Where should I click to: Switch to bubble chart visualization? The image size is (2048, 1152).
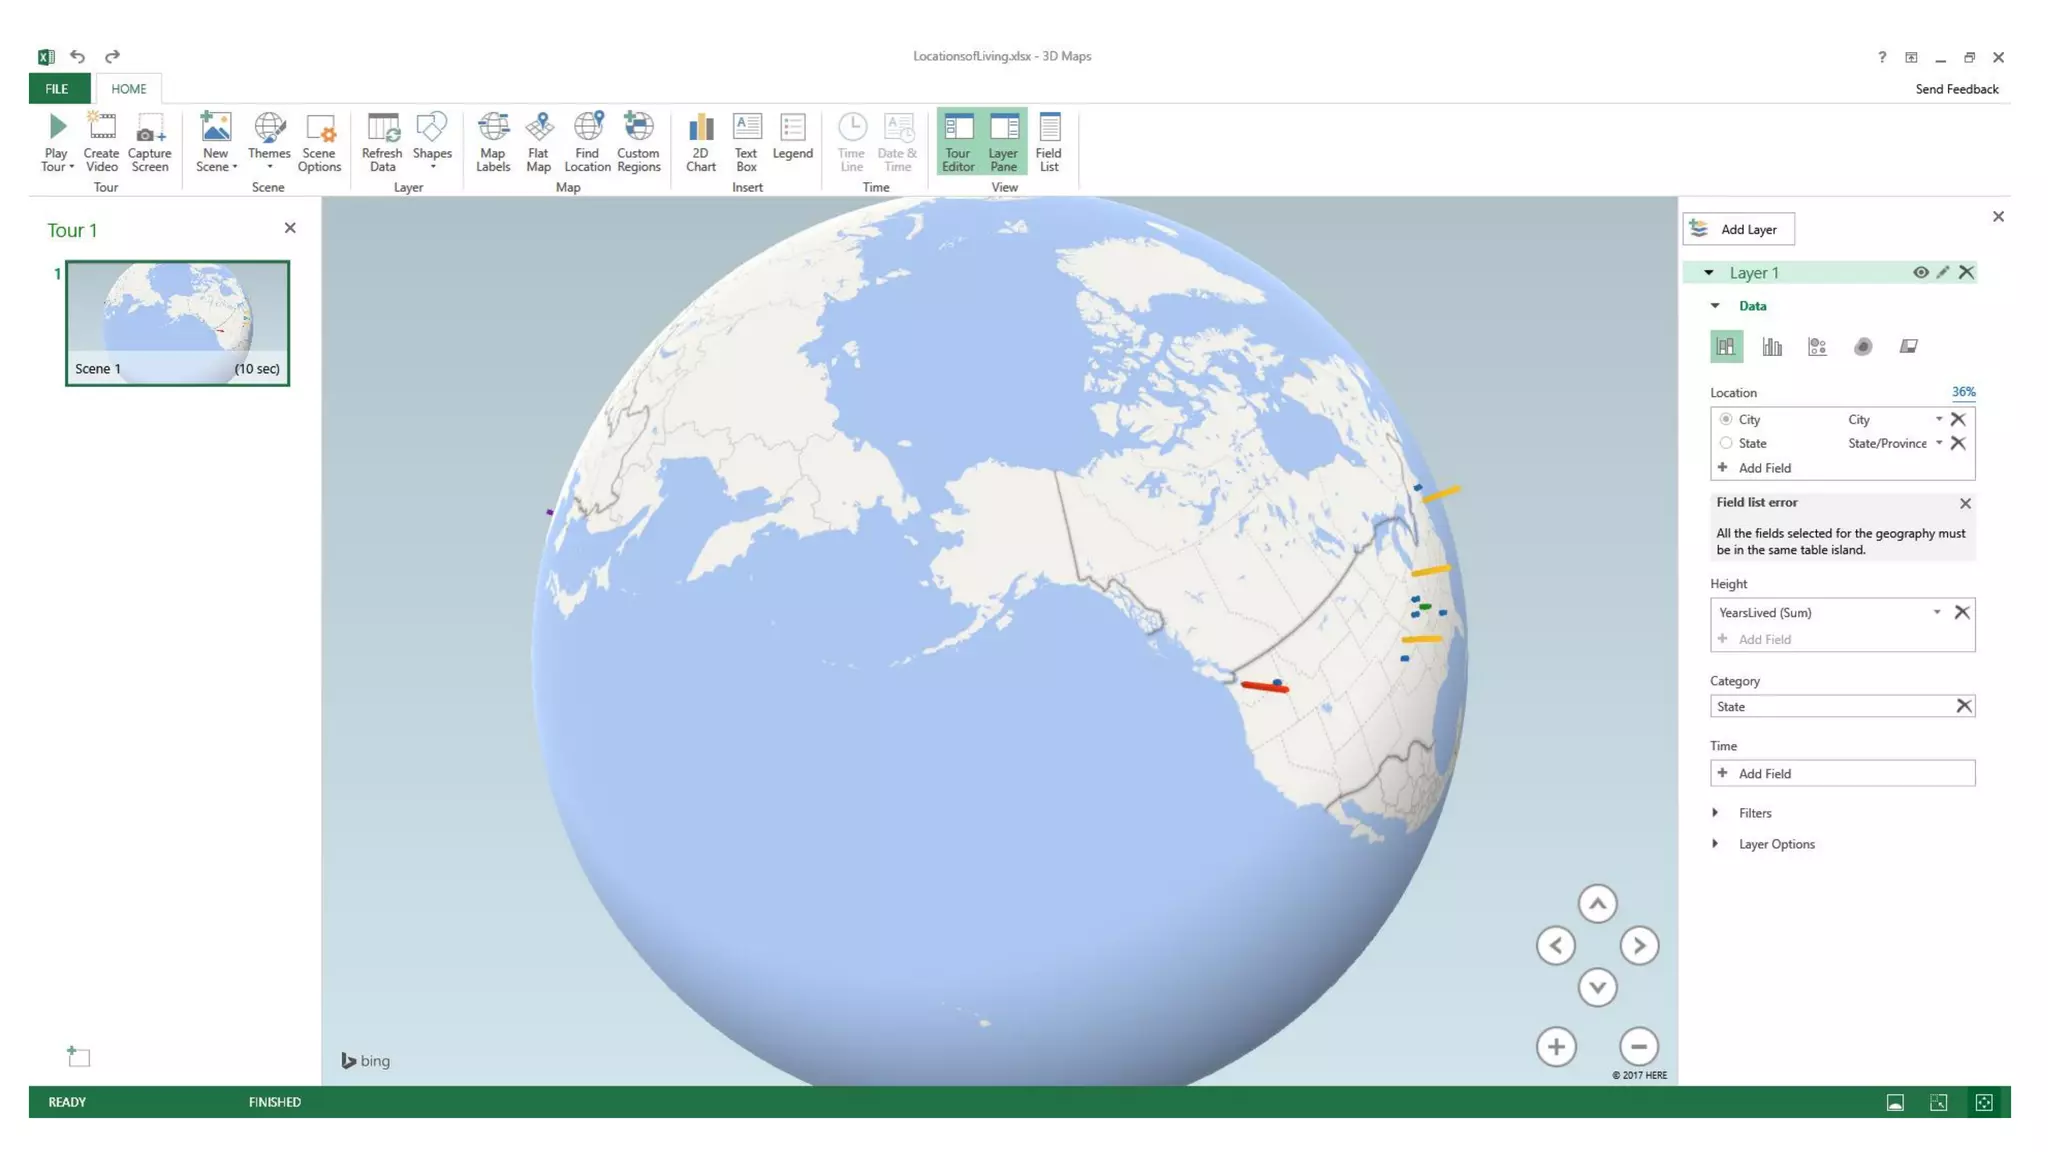point(1817,347)
